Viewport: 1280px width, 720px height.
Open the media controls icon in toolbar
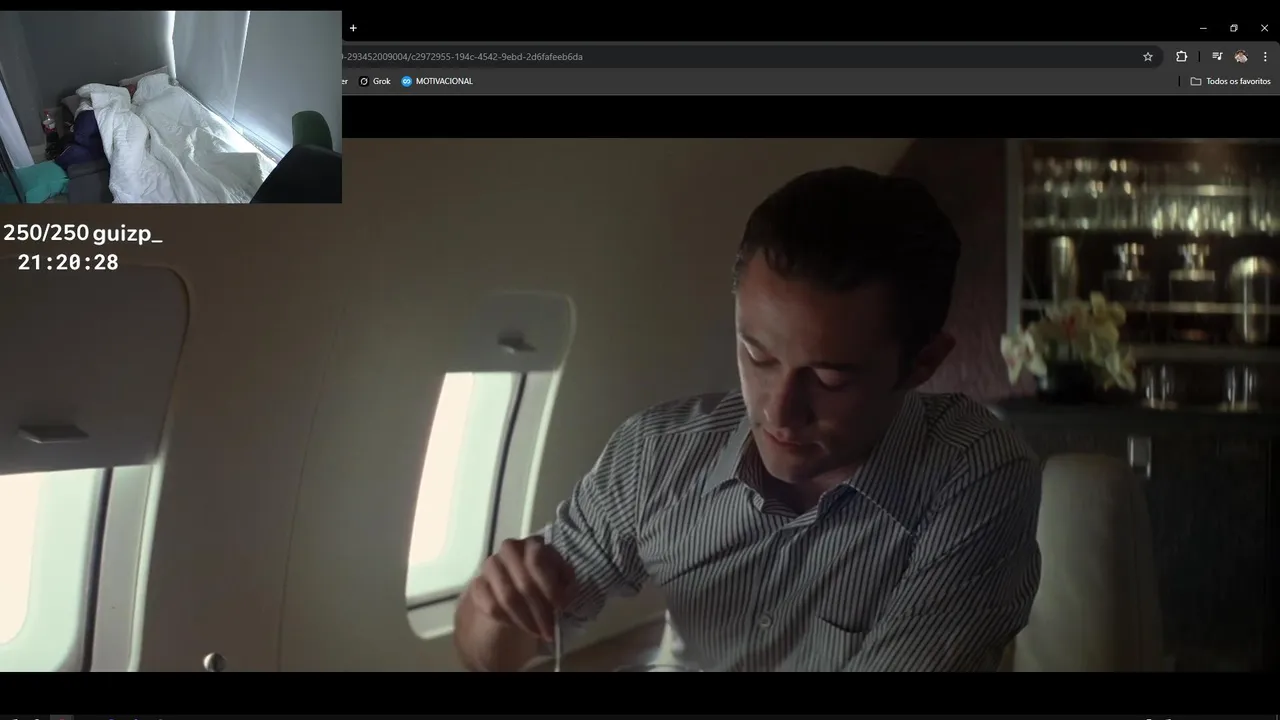pyautogui.click(x=1217, y=57)
